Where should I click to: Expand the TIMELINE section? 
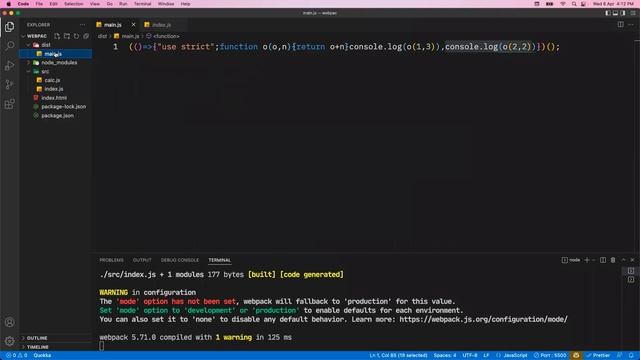[37, 347]
